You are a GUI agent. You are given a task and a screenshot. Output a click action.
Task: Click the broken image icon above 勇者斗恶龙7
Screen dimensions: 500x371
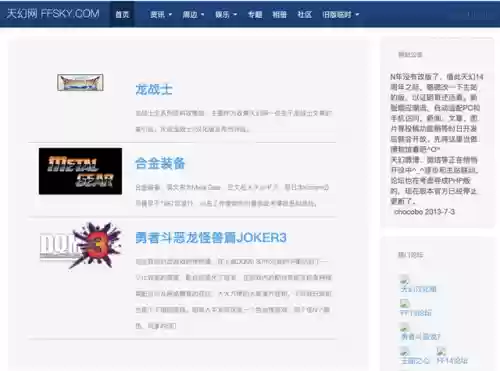coord(404,327)
